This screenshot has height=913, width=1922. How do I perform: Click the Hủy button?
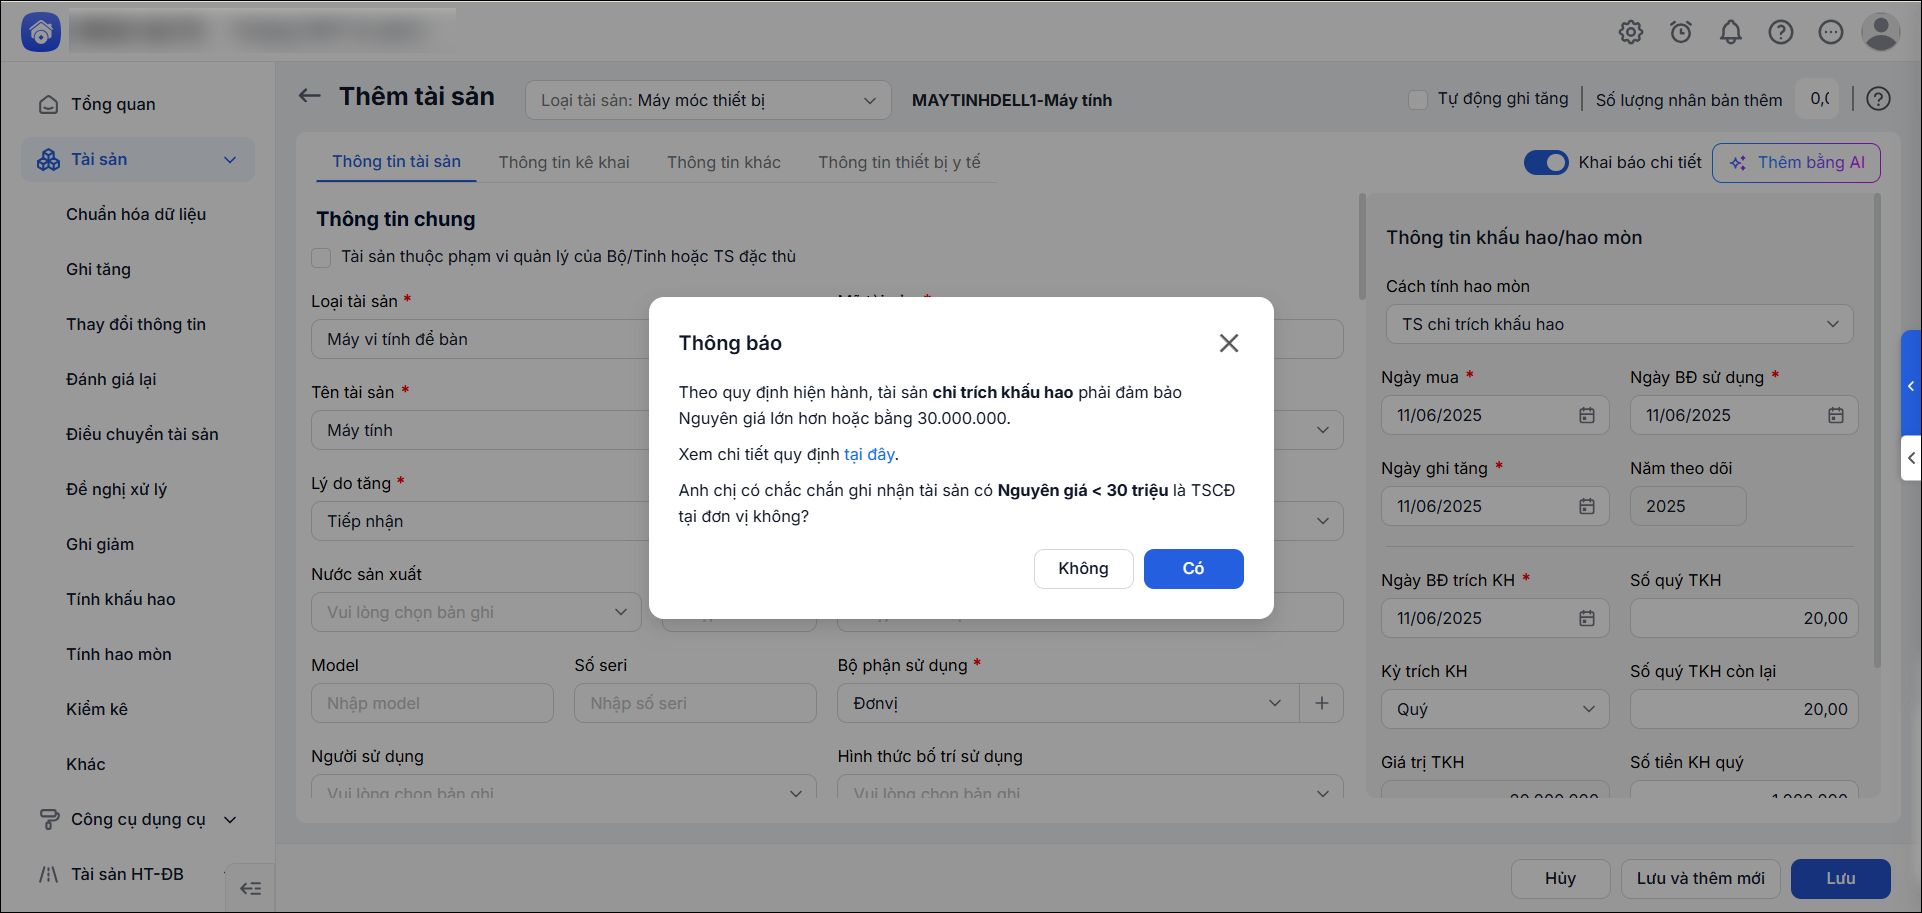pos(1560,879)
